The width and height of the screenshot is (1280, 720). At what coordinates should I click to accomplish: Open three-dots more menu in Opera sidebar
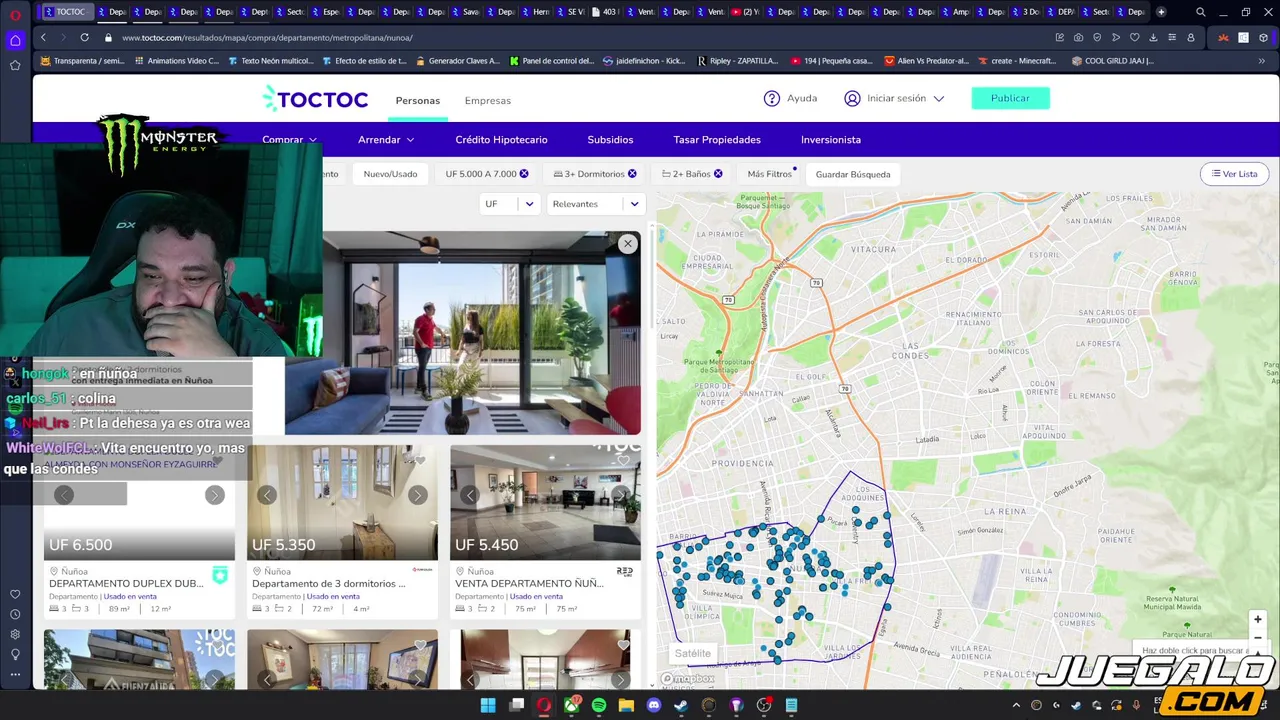click(15, 674)
